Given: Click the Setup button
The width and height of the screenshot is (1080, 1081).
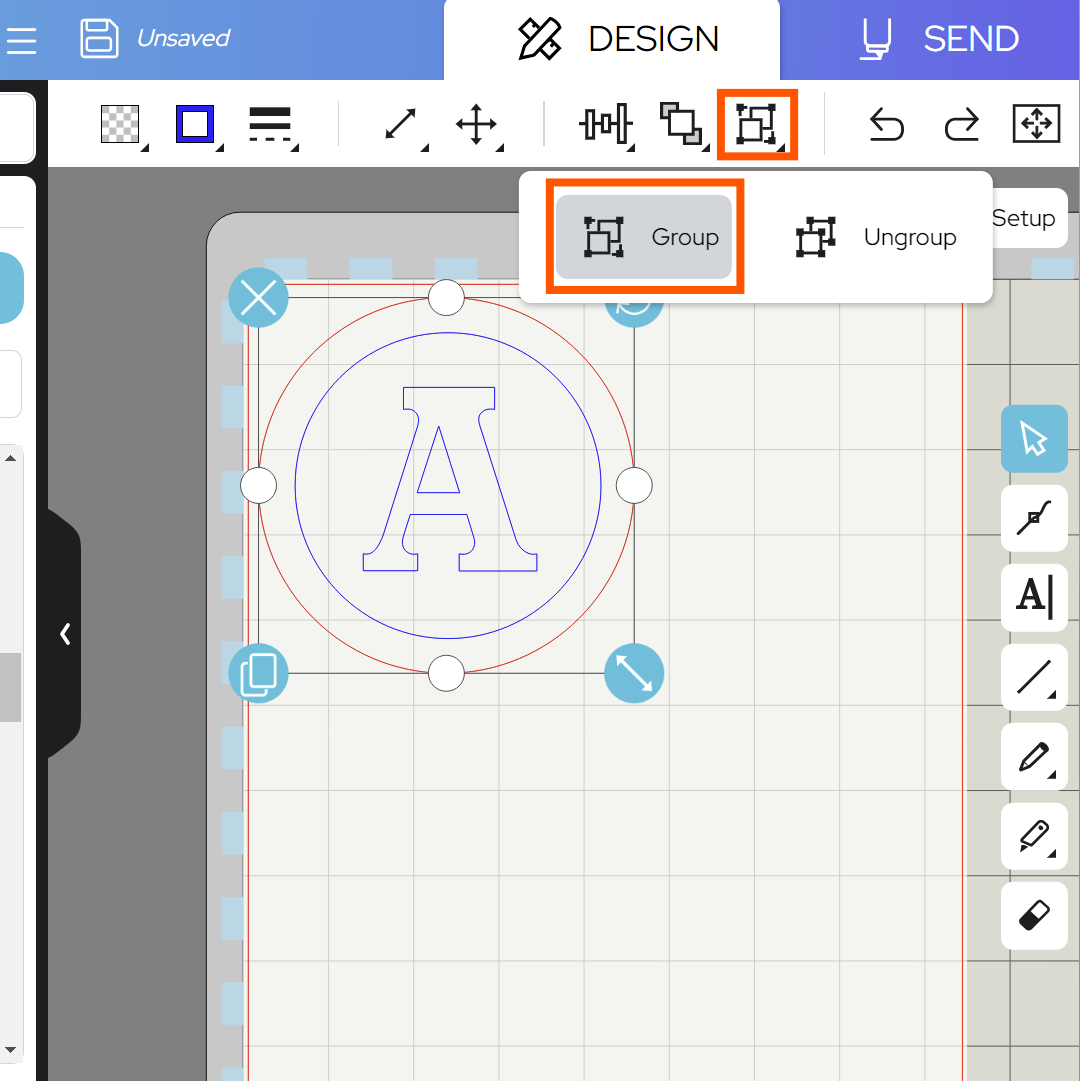Looking at the screenshot, I should tap(1024, 218).
